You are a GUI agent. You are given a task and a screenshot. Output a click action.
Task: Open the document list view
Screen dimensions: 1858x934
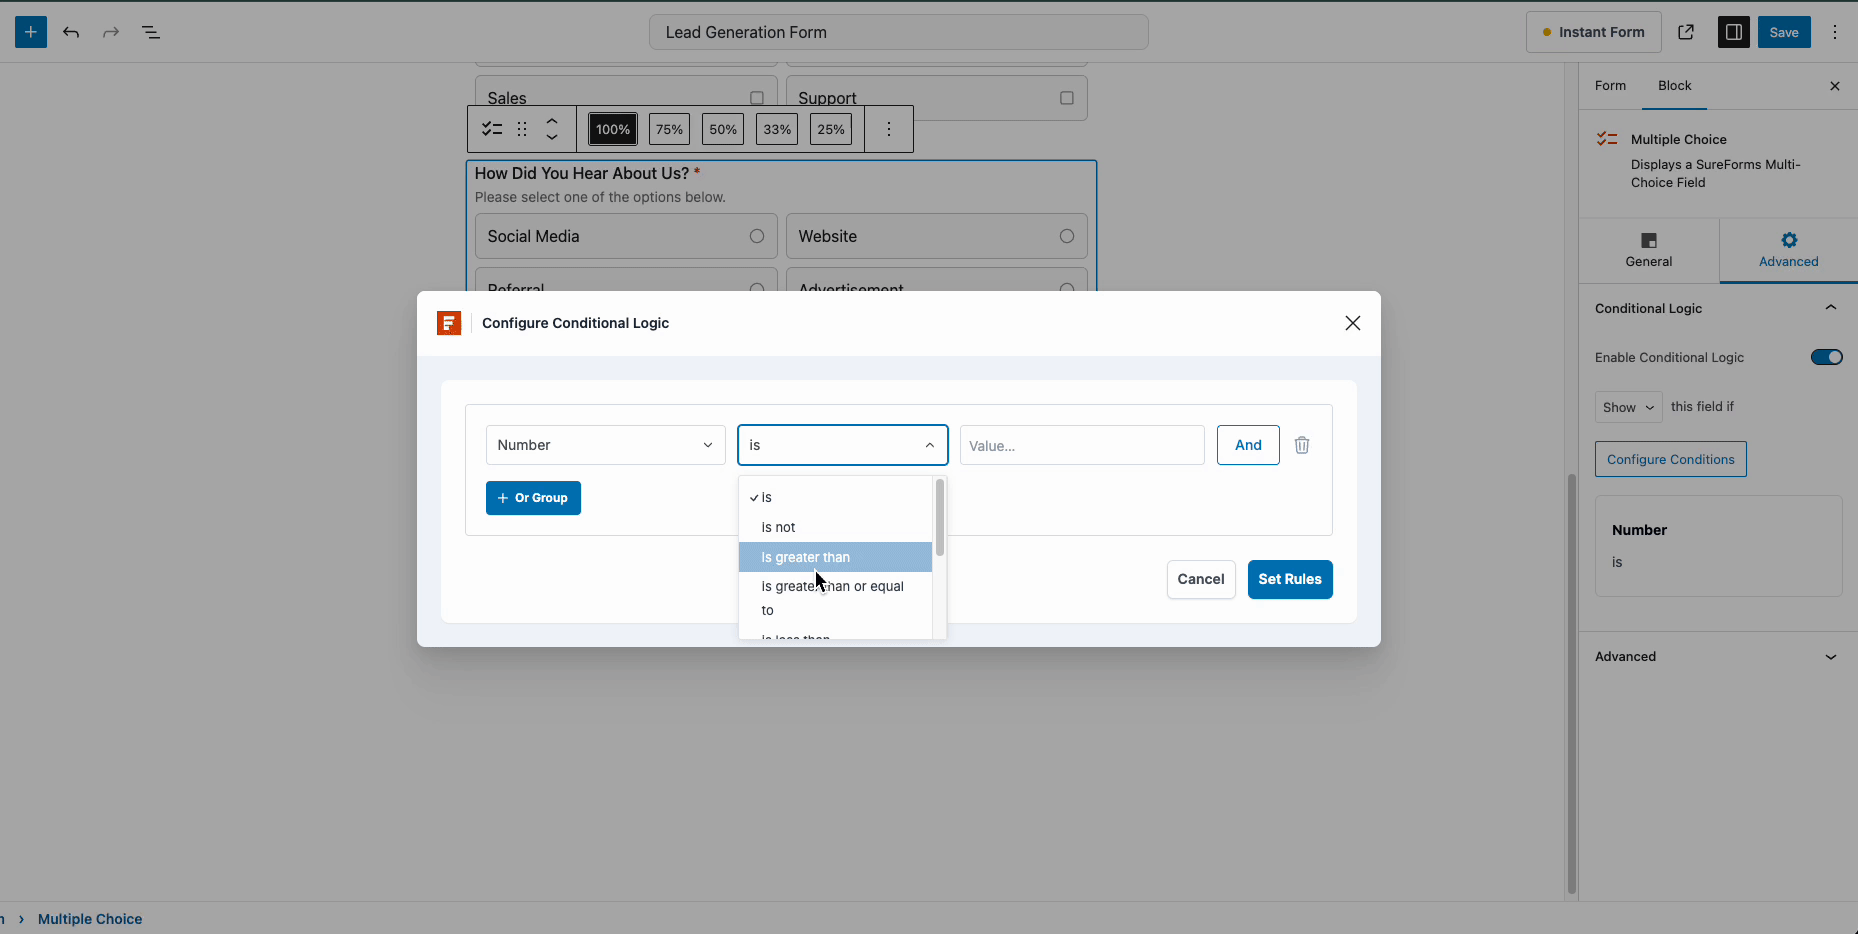[151, 32]
